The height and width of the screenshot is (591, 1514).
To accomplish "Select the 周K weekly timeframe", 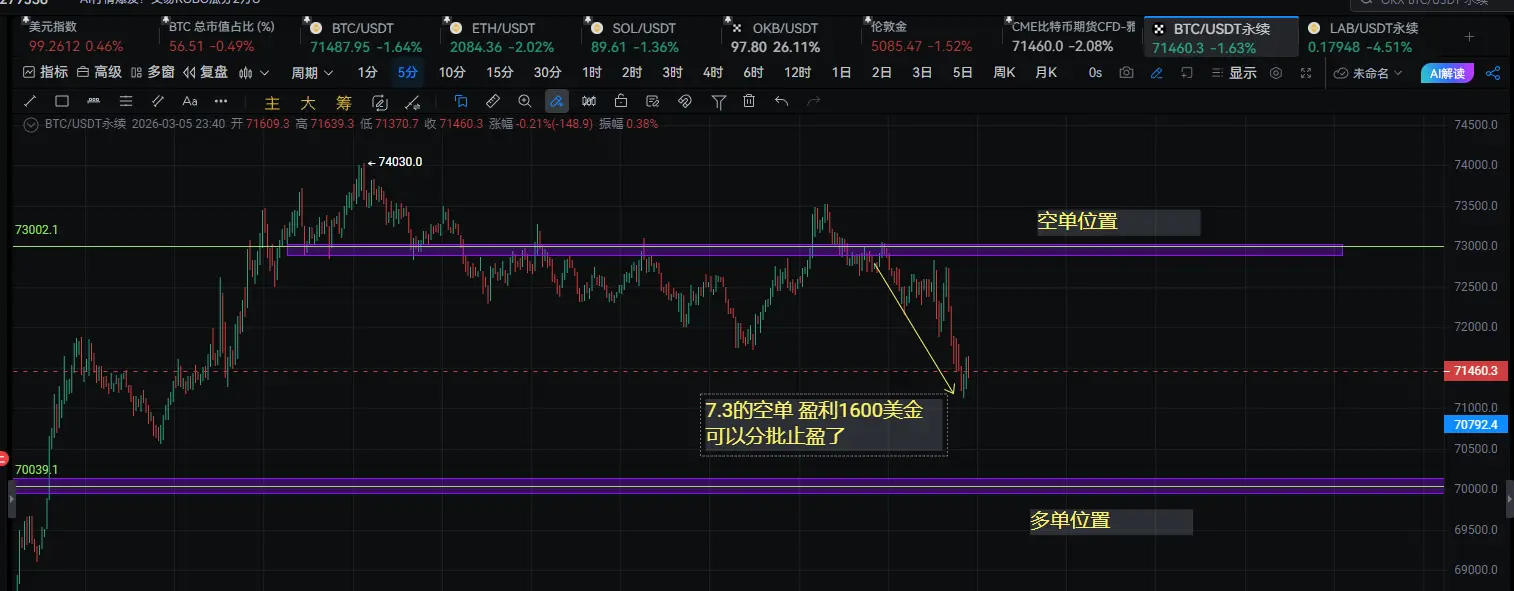I will tap(1004, 72).
